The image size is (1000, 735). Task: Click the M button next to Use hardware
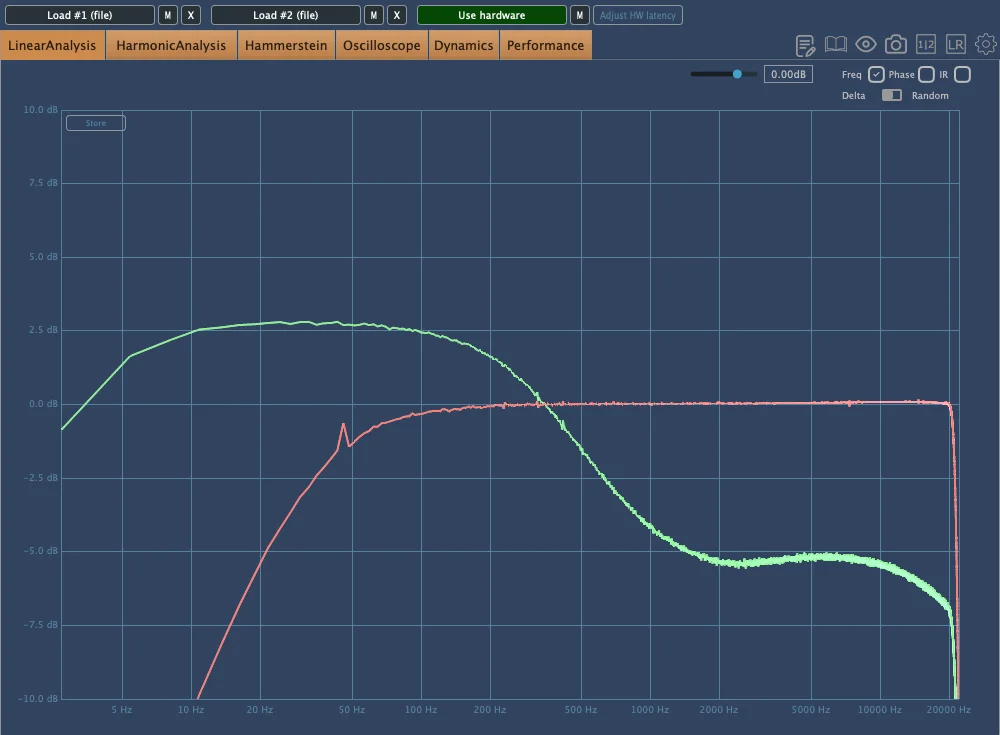579,15
